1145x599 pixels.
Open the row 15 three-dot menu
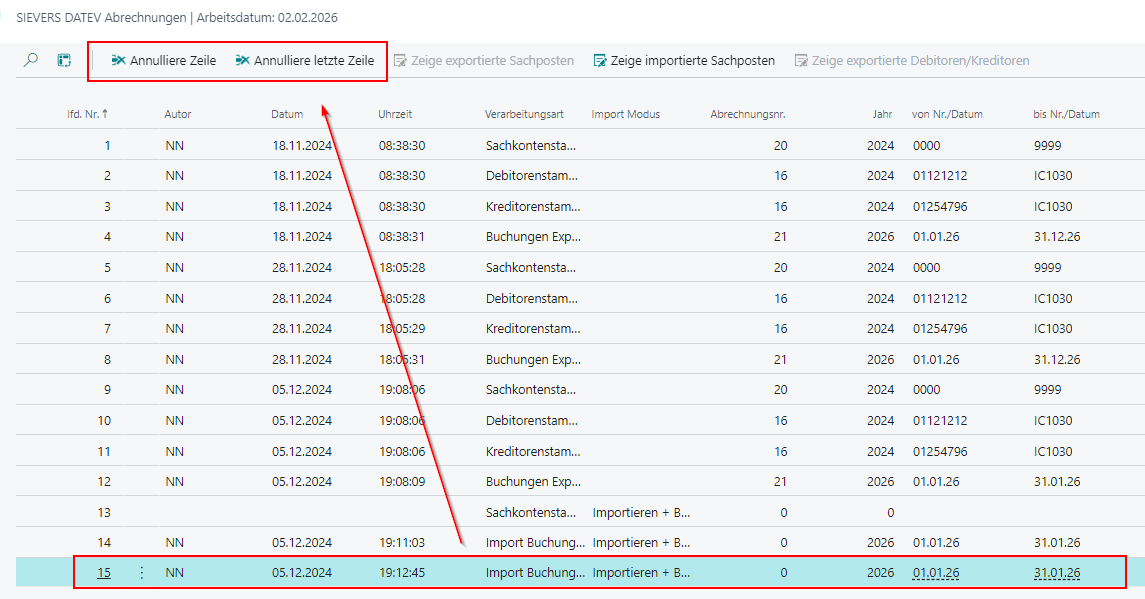[x=141, y=573]
